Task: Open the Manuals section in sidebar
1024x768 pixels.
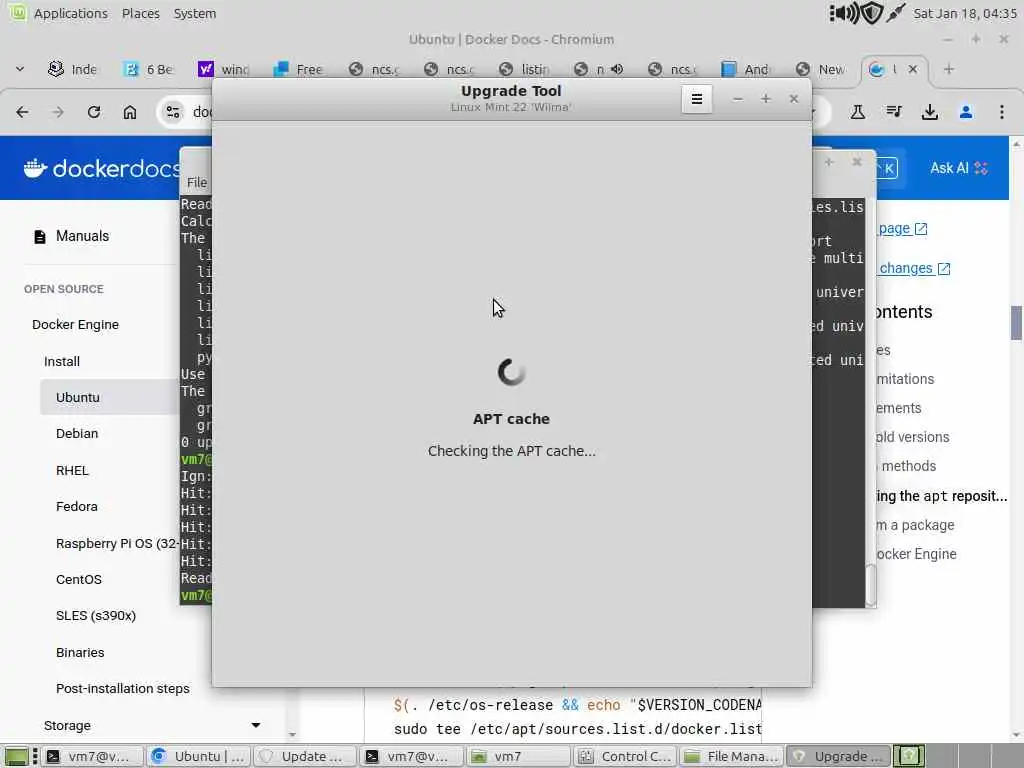Action: click(x=82, y=236)
